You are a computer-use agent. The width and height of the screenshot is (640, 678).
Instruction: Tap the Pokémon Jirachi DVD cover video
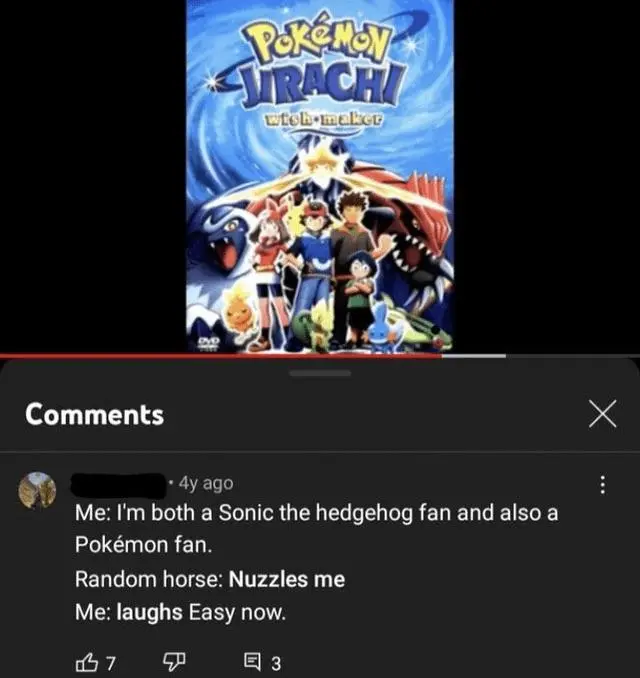[320, 176]
